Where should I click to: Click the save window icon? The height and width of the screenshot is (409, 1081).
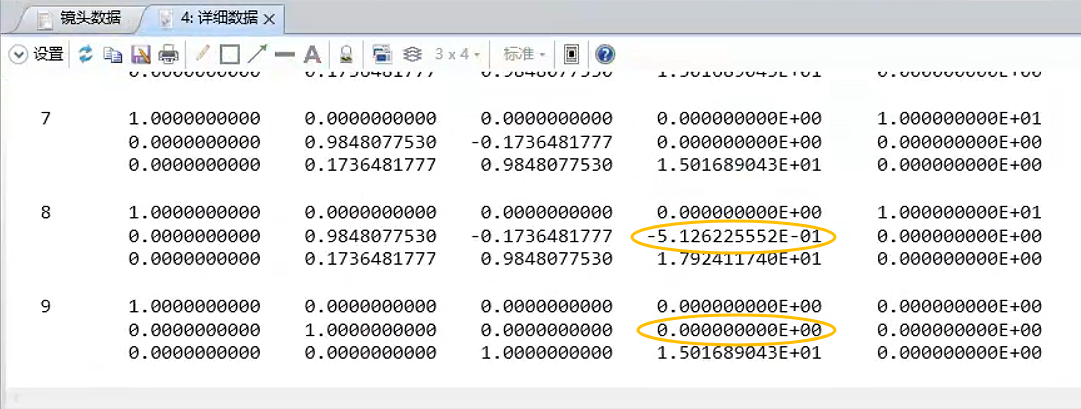pyautogui.click(x=141, y=54)
